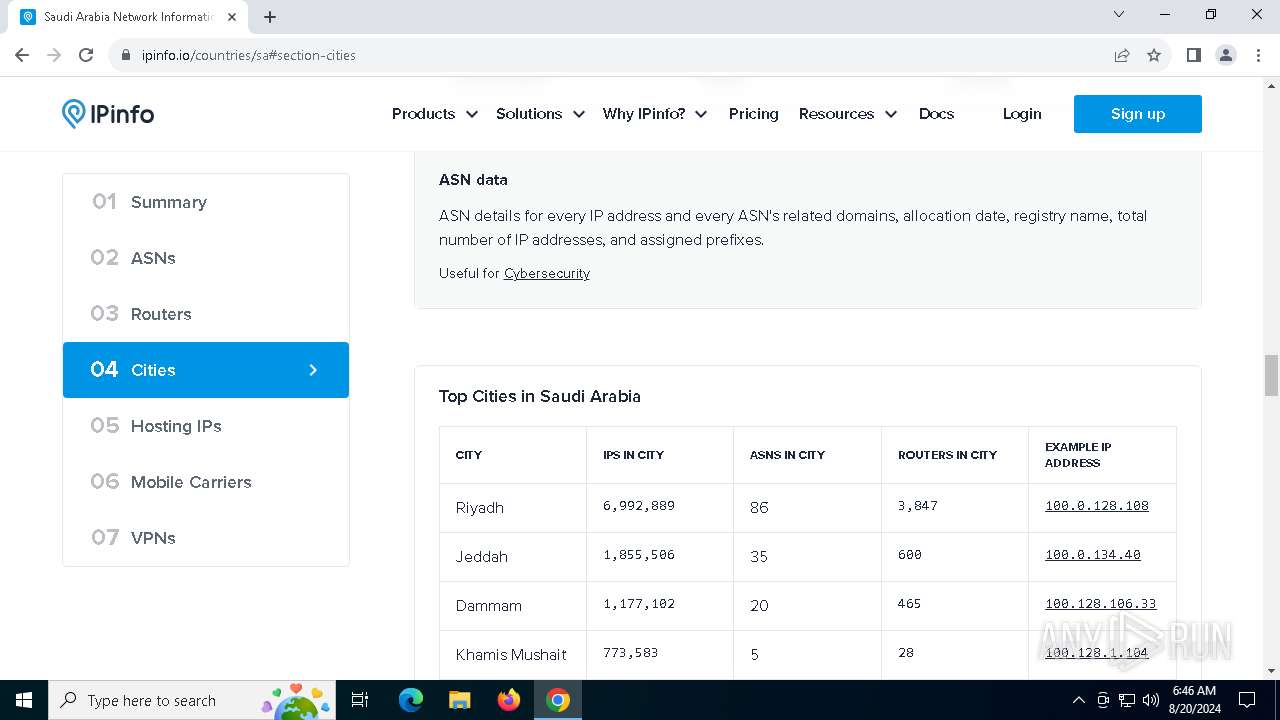This screenshot has width=1280, height=720.
Task: Open the Chrome three-dot menu
Action: 1258,55
